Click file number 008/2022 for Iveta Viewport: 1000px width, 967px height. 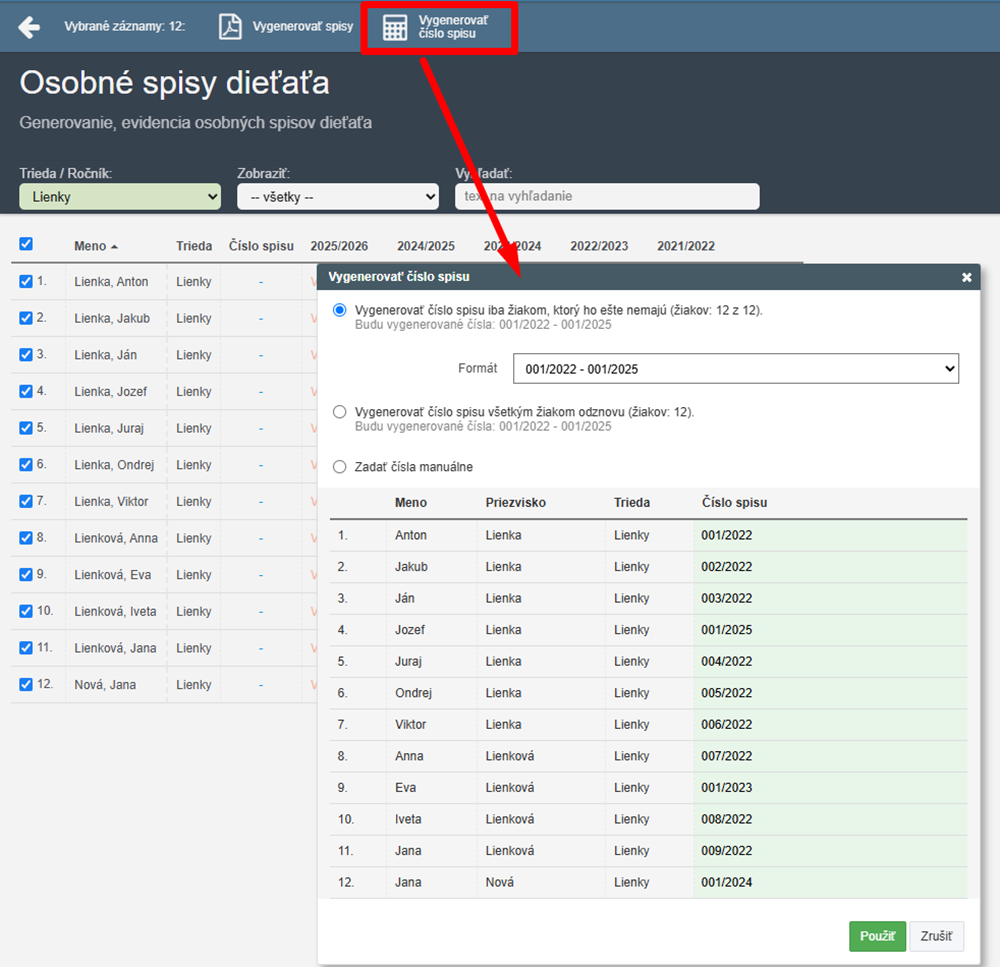pos(726,820)
